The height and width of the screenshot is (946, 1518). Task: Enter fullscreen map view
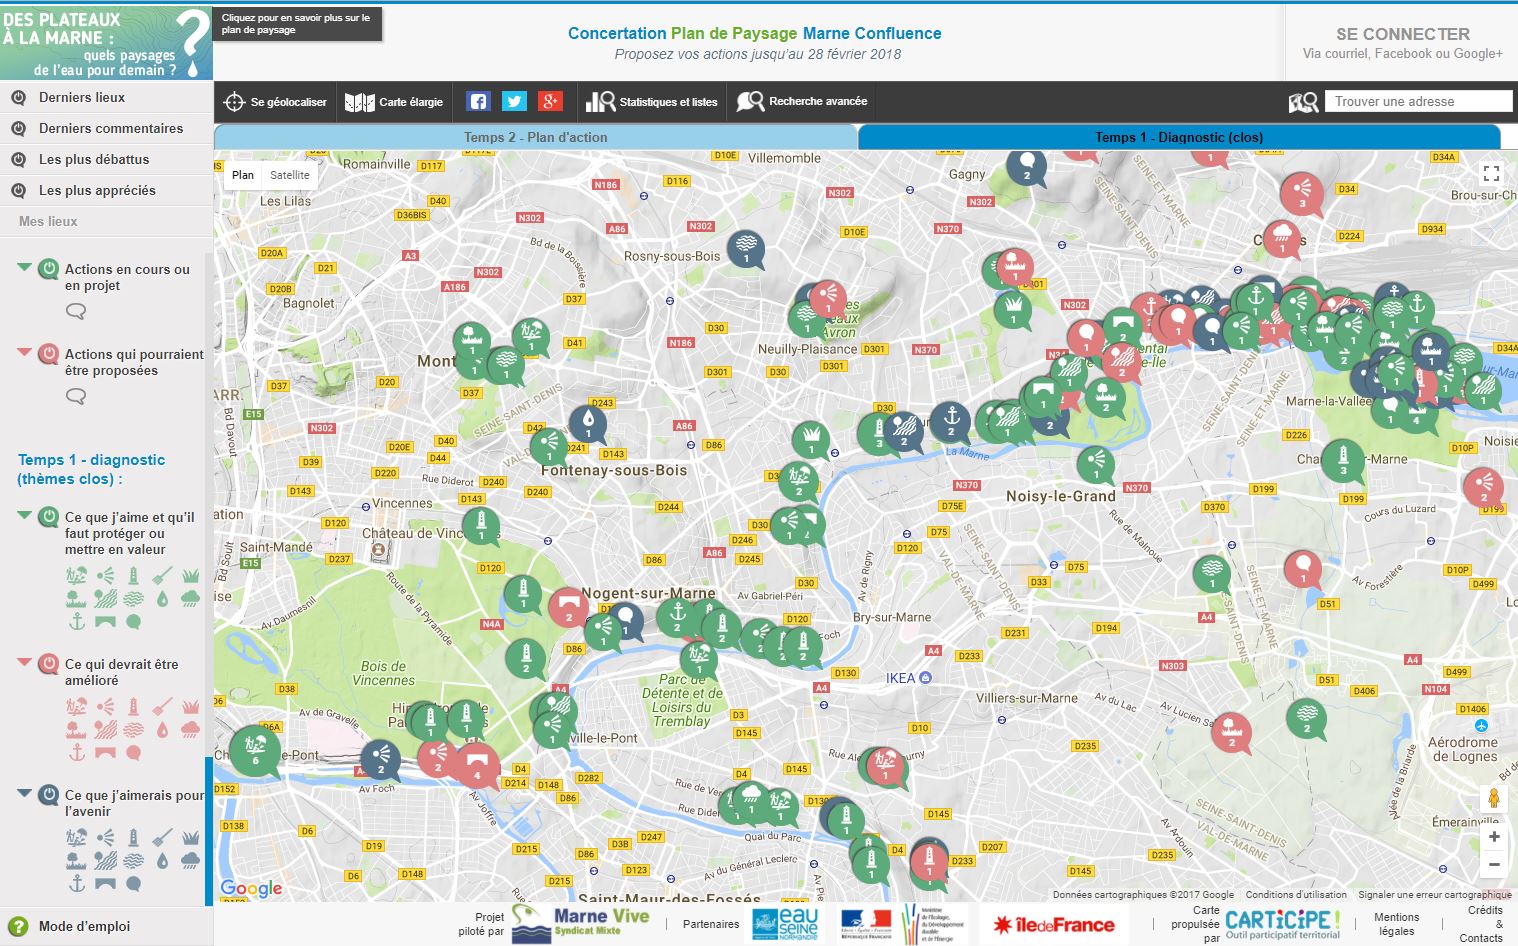tap(1490, 173)
